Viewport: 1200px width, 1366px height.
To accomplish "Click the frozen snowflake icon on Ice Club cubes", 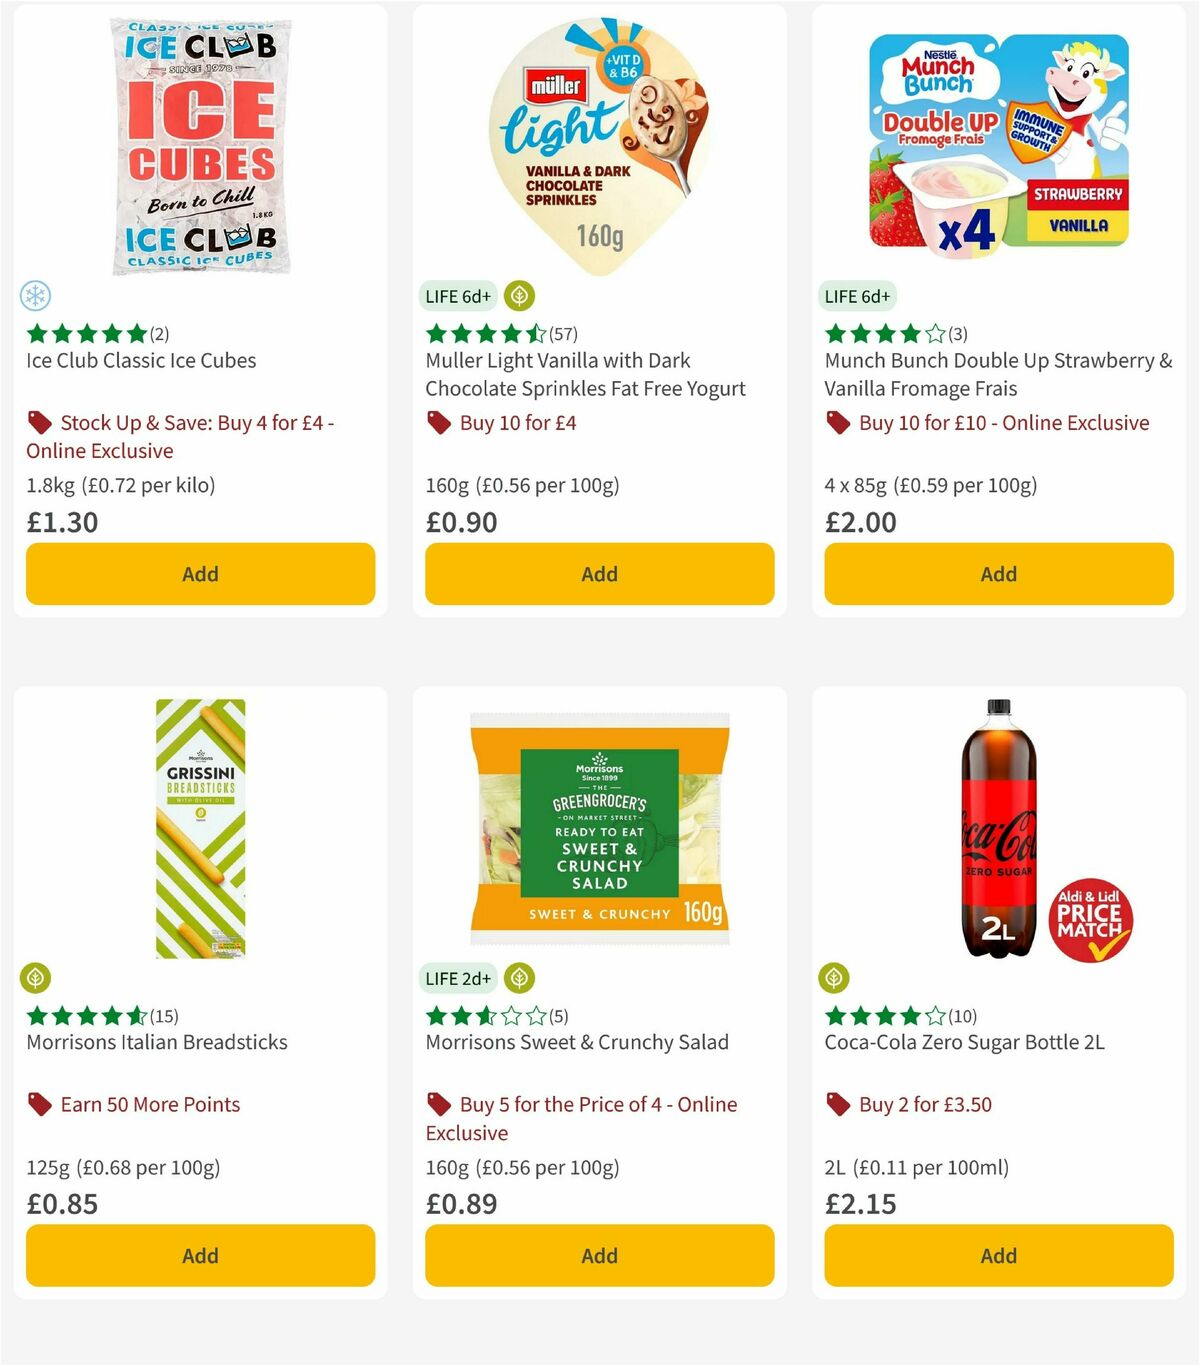I will 36,296.
